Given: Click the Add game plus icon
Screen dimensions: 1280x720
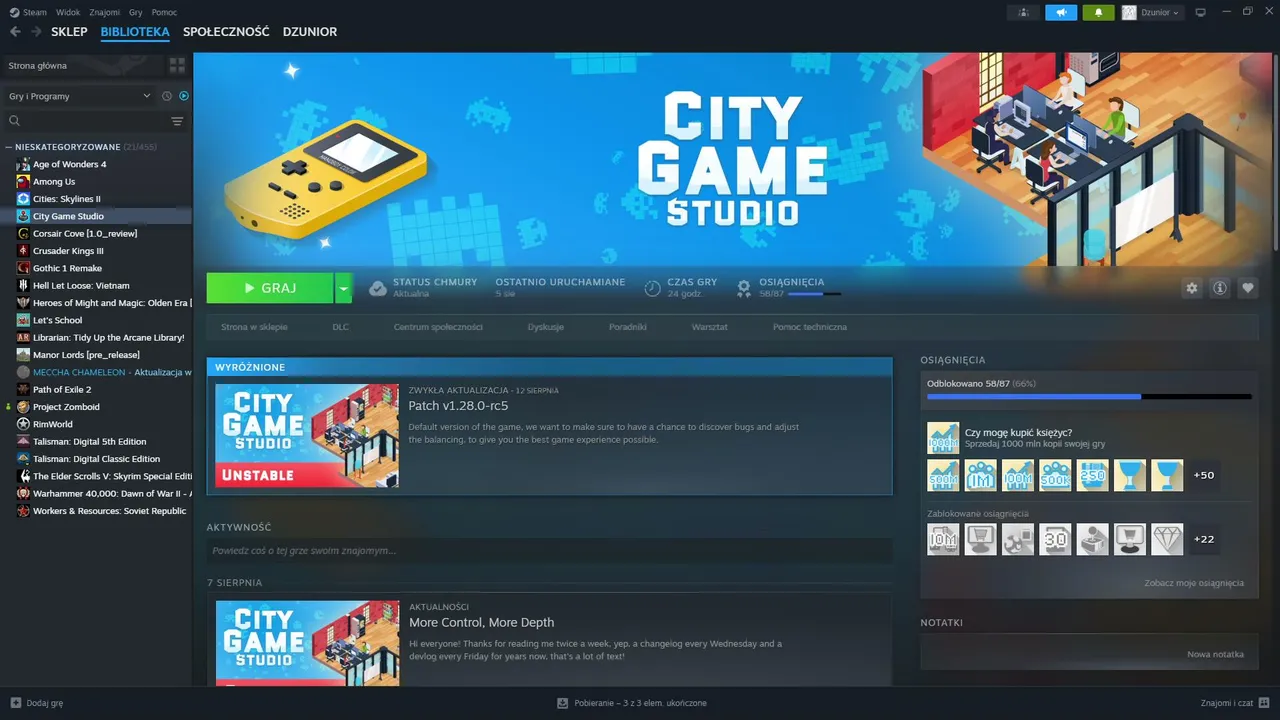Looking at the screenshot, I should (x=15, y=703).
